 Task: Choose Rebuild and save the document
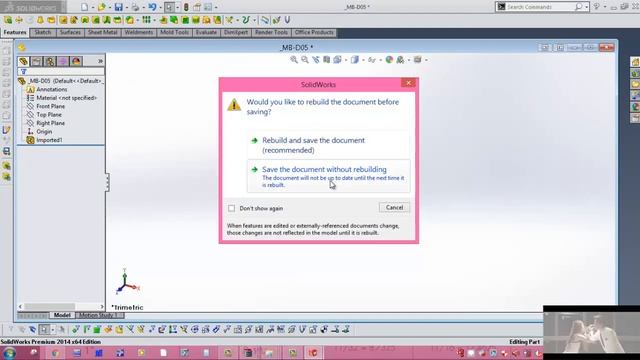coord(329,145)
